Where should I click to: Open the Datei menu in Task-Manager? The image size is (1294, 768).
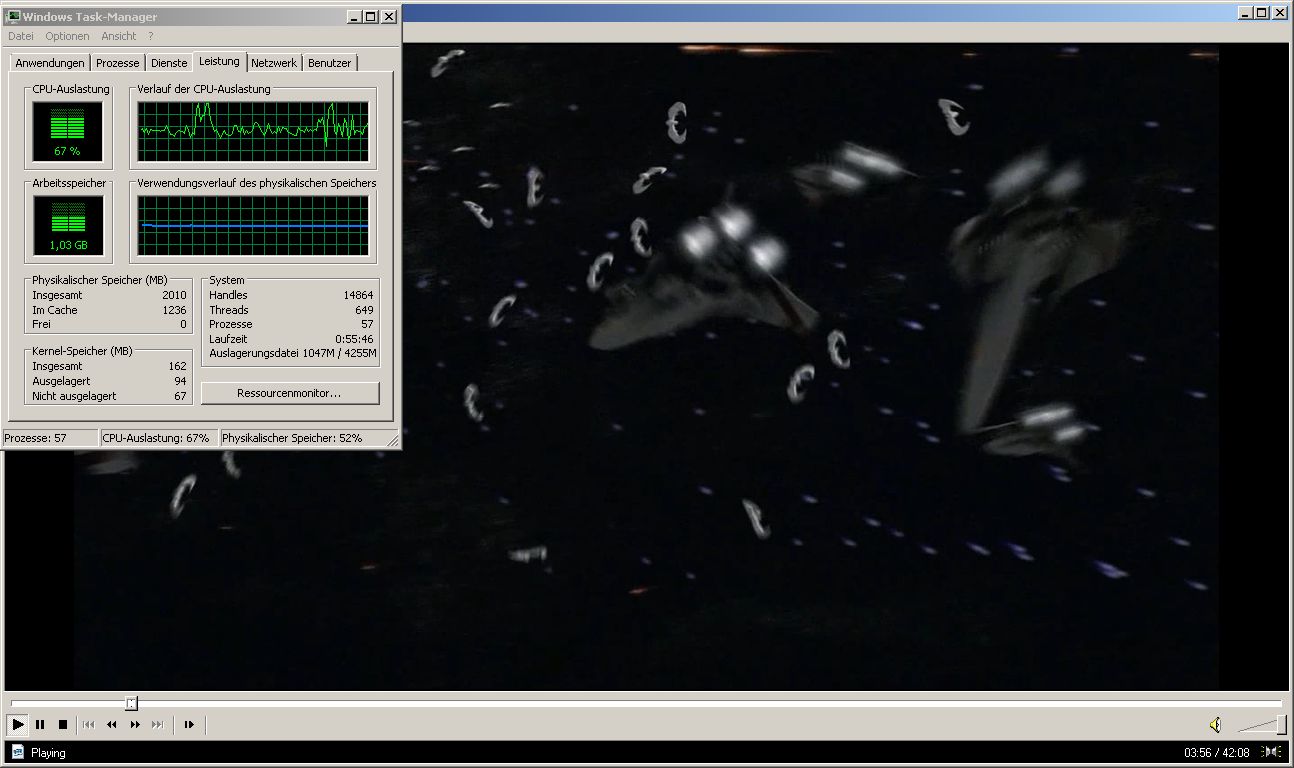(x=21, y=36)
